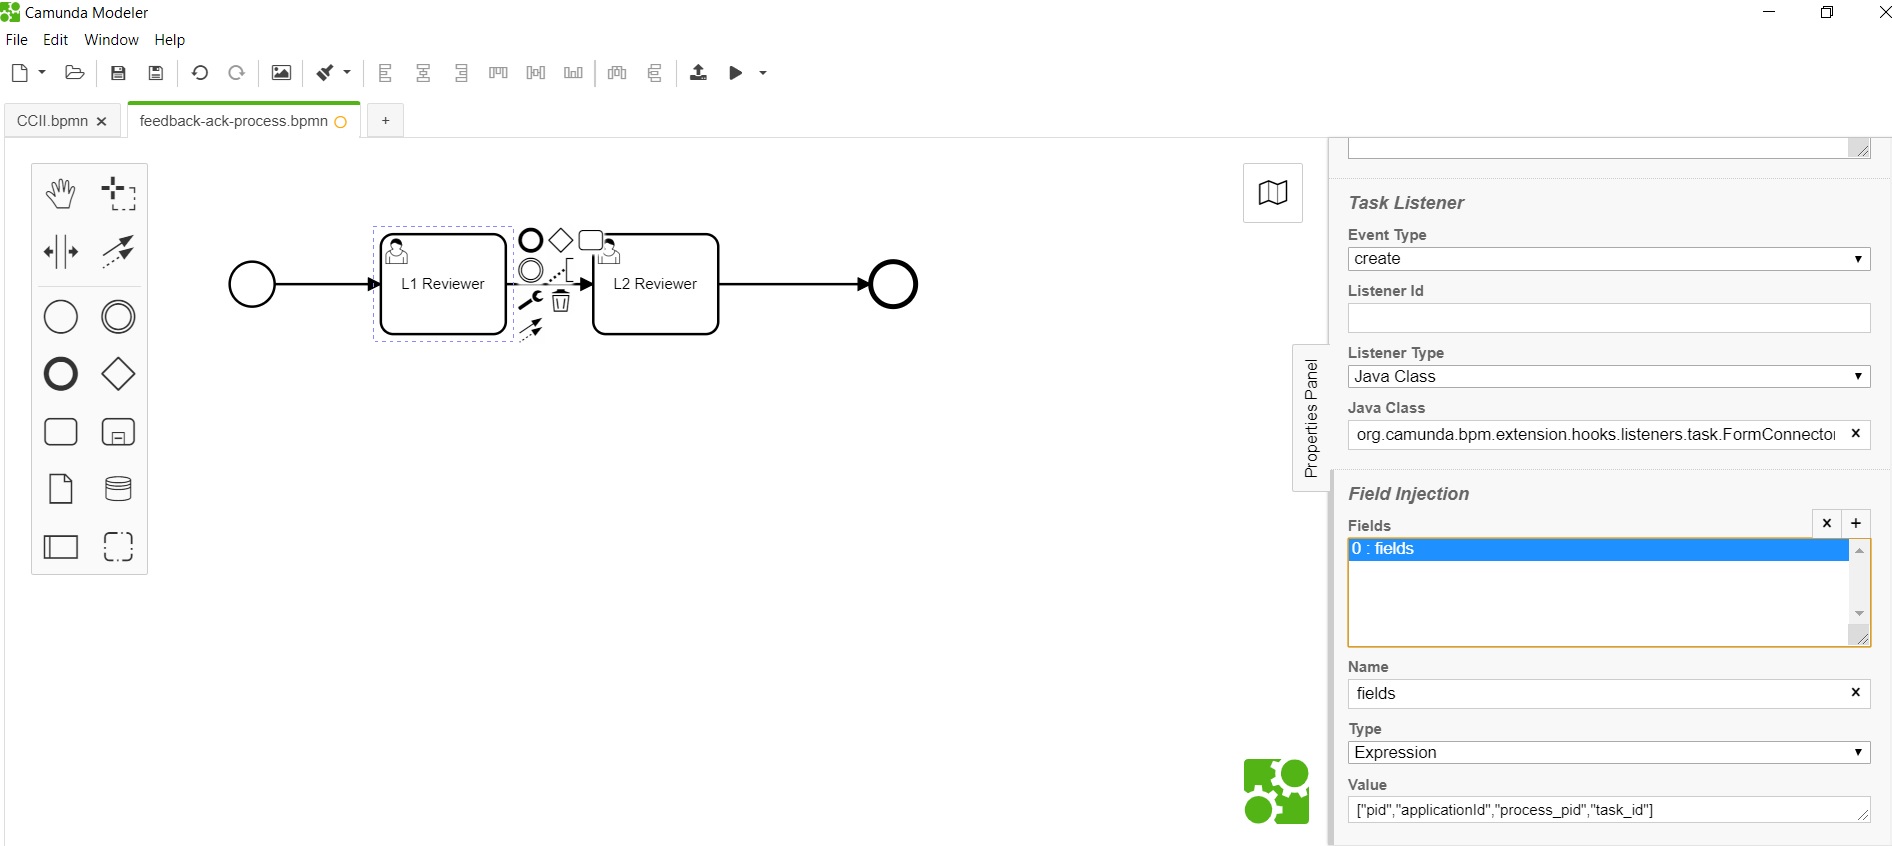Create an expanded subprocess from palette
Screen dimensions: 1892x846
119,432
